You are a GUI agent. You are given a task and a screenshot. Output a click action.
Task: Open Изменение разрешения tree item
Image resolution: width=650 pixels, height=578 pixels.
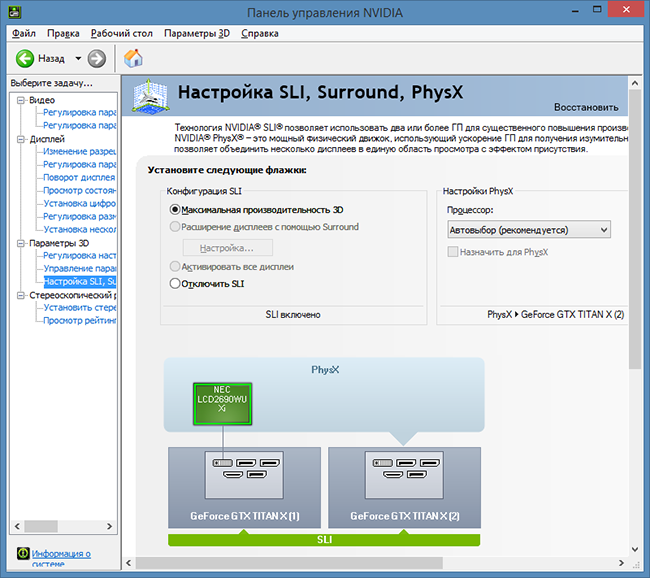point(80,151)
